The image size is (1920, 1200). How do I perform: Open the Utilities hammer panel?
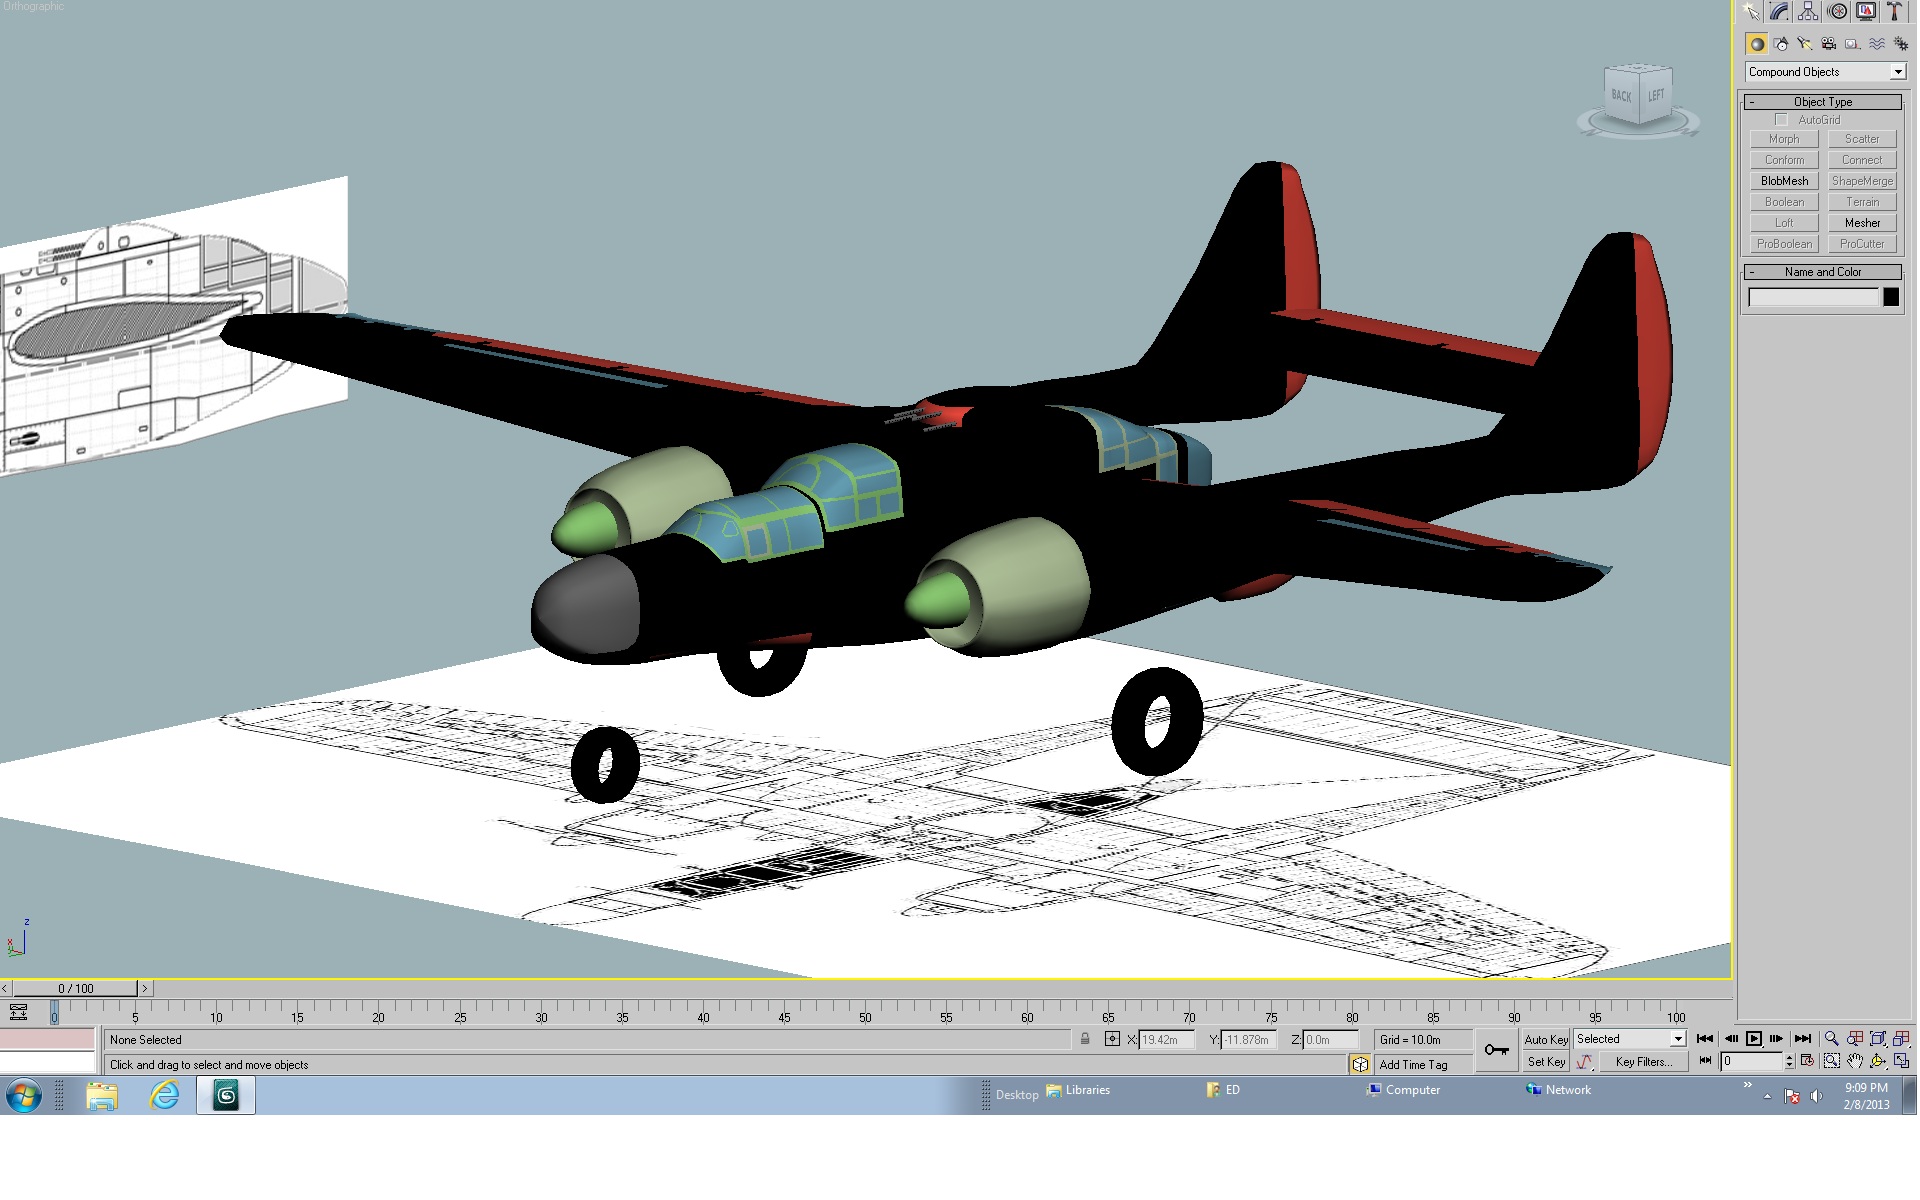coord(1894,12)
